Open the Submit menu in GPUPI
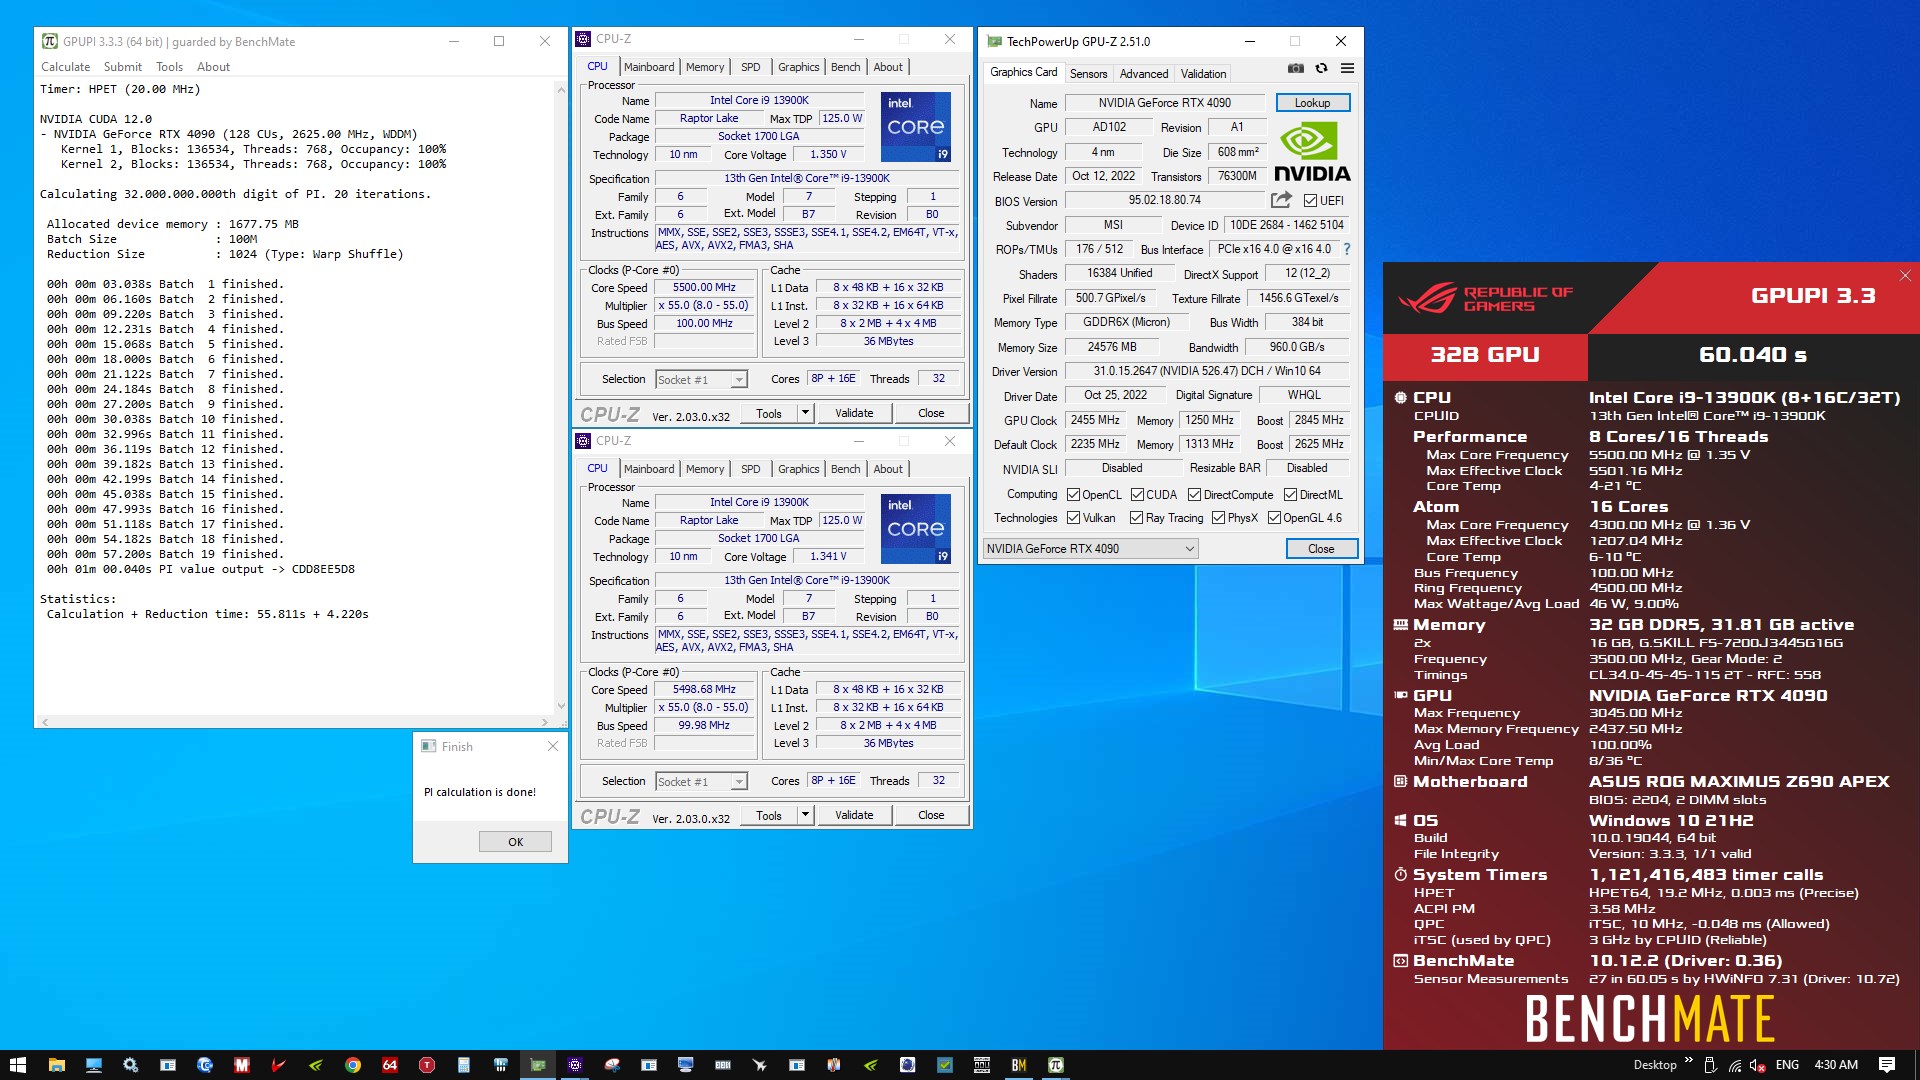The height and width of the screenshot is (1080, 1920). click(x=123, y=67)
